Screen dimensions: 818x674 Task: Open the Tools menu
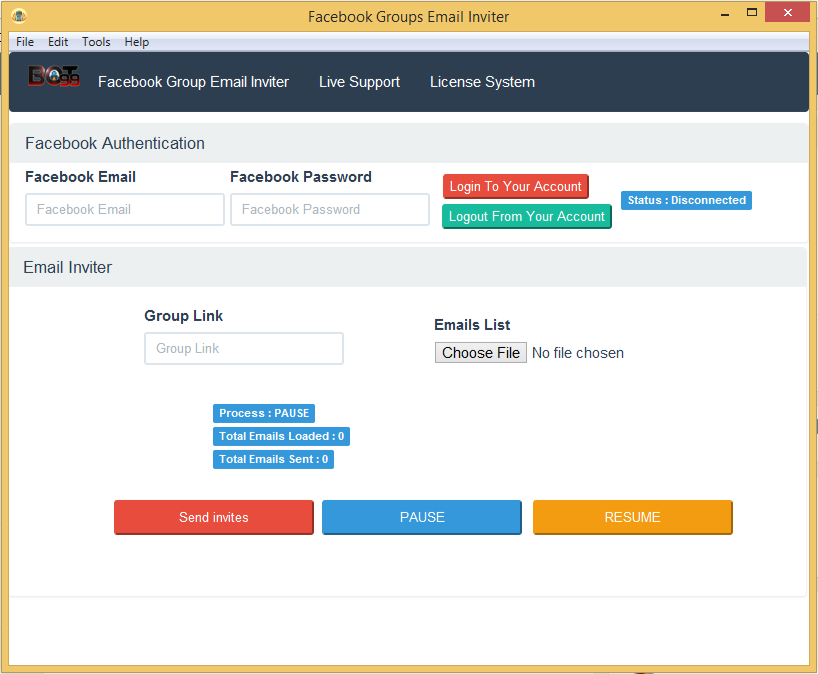(x=96, y=42)
